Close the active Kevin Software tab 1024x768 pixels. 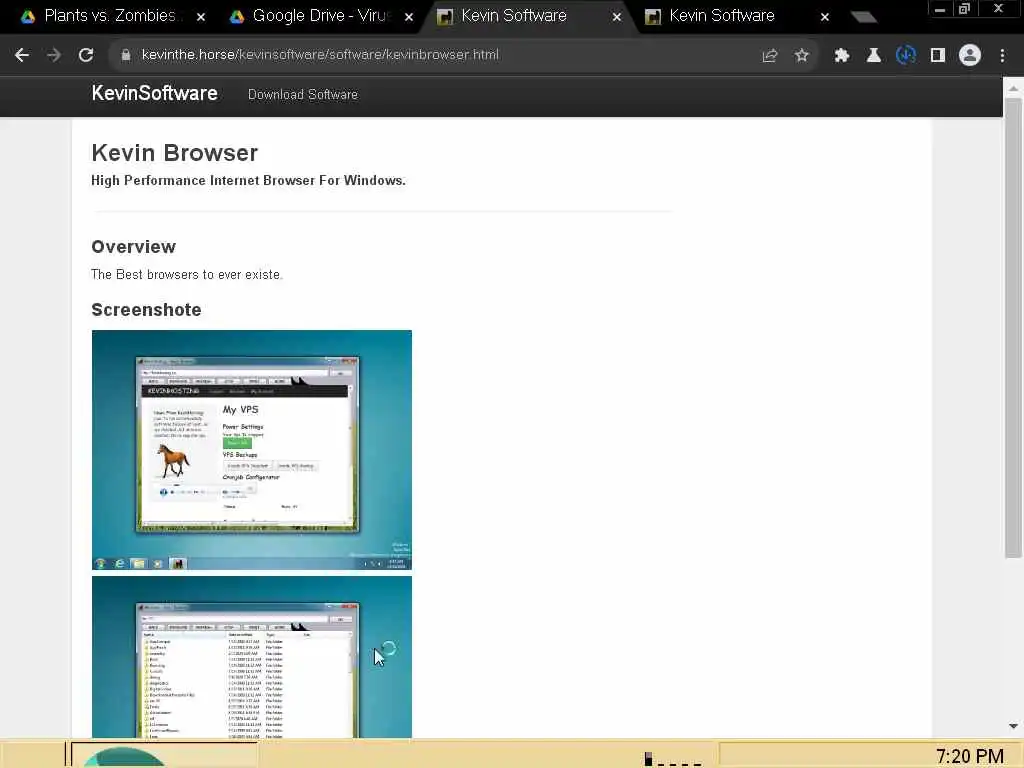616,17
